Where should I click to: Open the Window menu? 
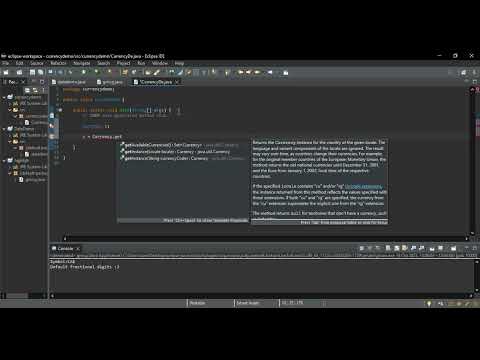[x=160, y=63]
